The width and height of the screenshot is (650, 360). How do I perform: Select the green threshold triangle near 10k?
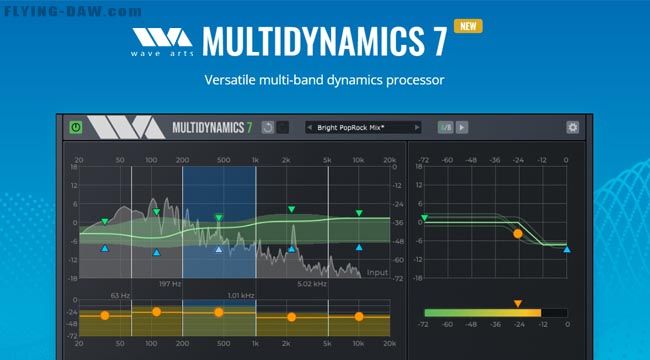[x=359, y=213]
